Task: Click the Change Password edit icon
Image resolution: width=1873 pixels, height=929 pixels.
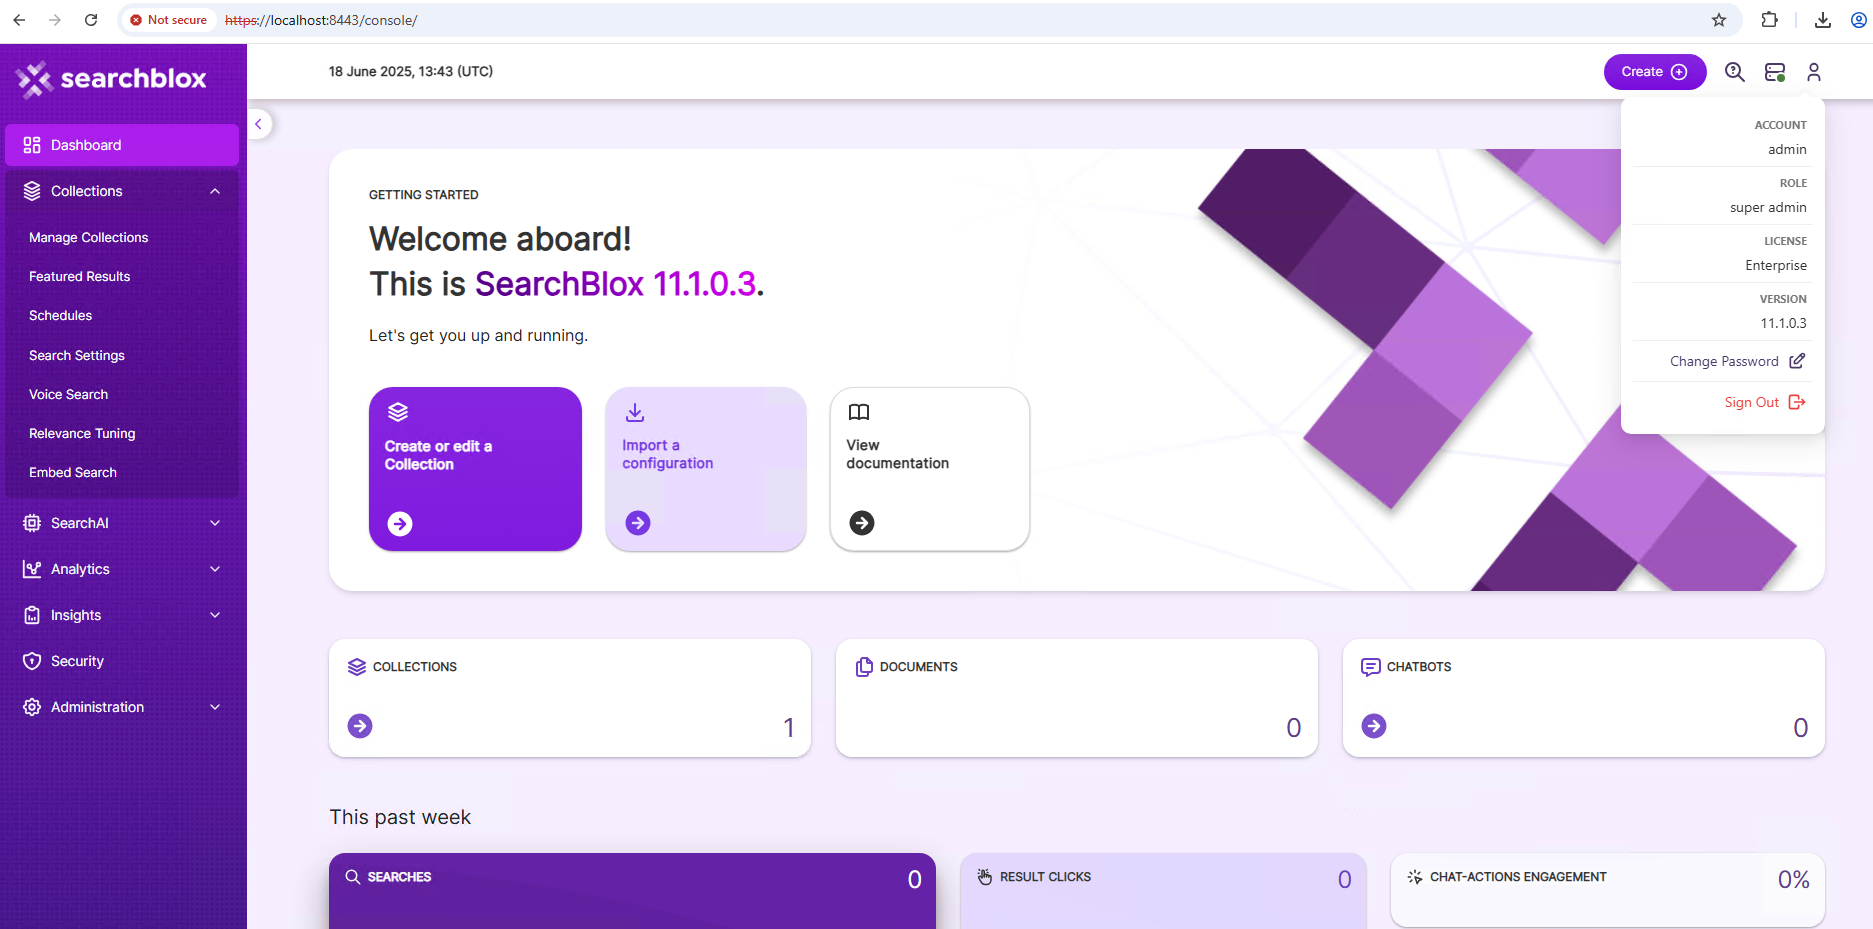Action: 1797,361
